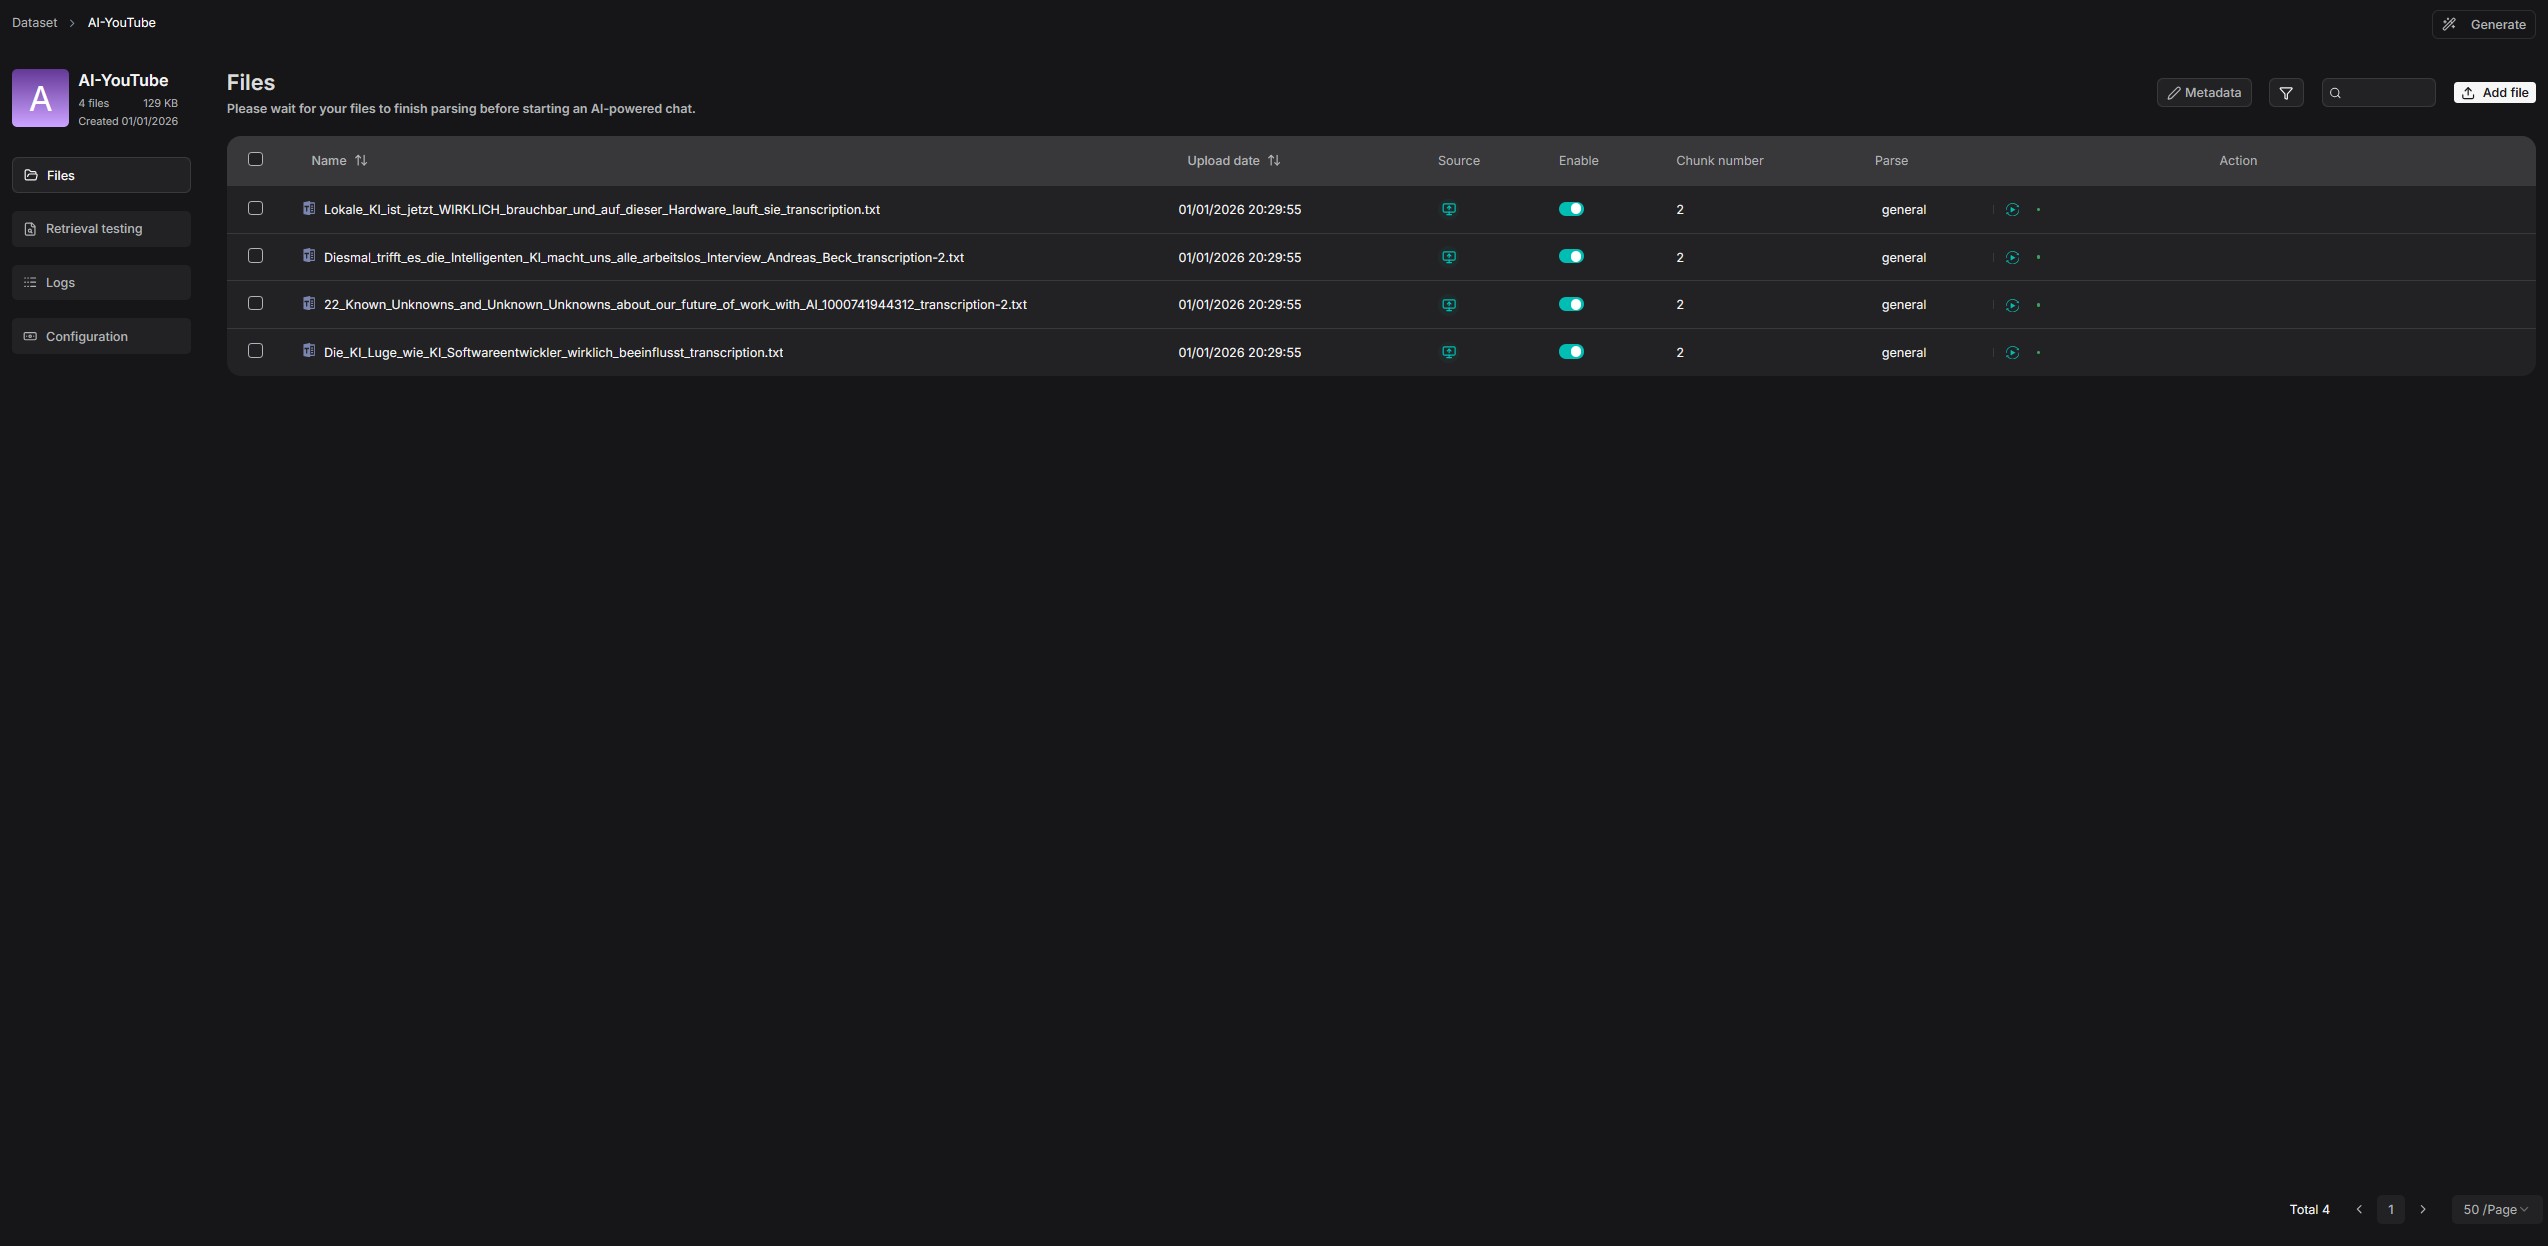Viewport: 2548px width, 1246px height.
Task: Click the Add file button
Action: click(x=2493, y=93)
